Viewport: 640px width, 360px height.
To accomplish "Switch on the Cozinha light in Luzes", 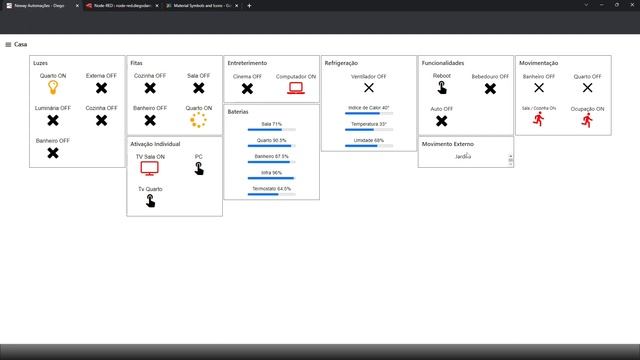I will (x=101, y=120).
